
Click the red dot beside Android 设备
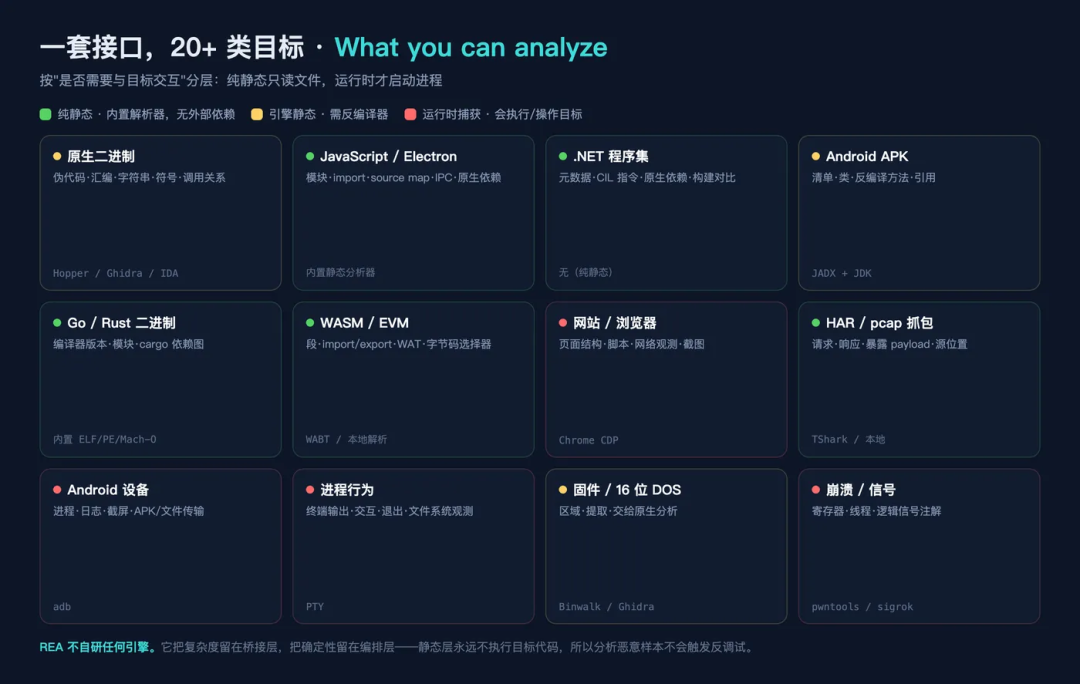pyautogui.click(x=57, y=490)
